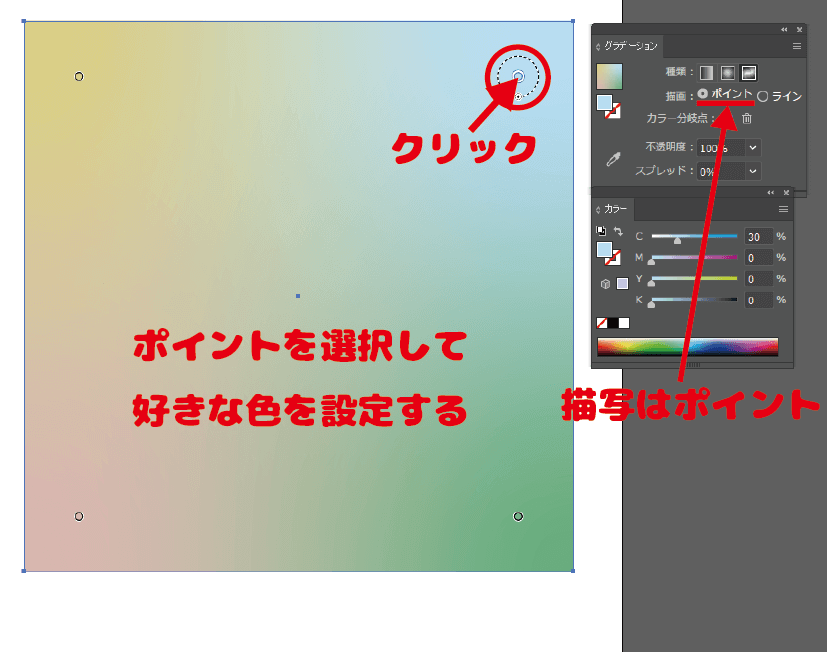Image resolution: width=827 pixels, height=652 pixels.
Task: Click the M percentage value field
Action: [x=758, y=258]
